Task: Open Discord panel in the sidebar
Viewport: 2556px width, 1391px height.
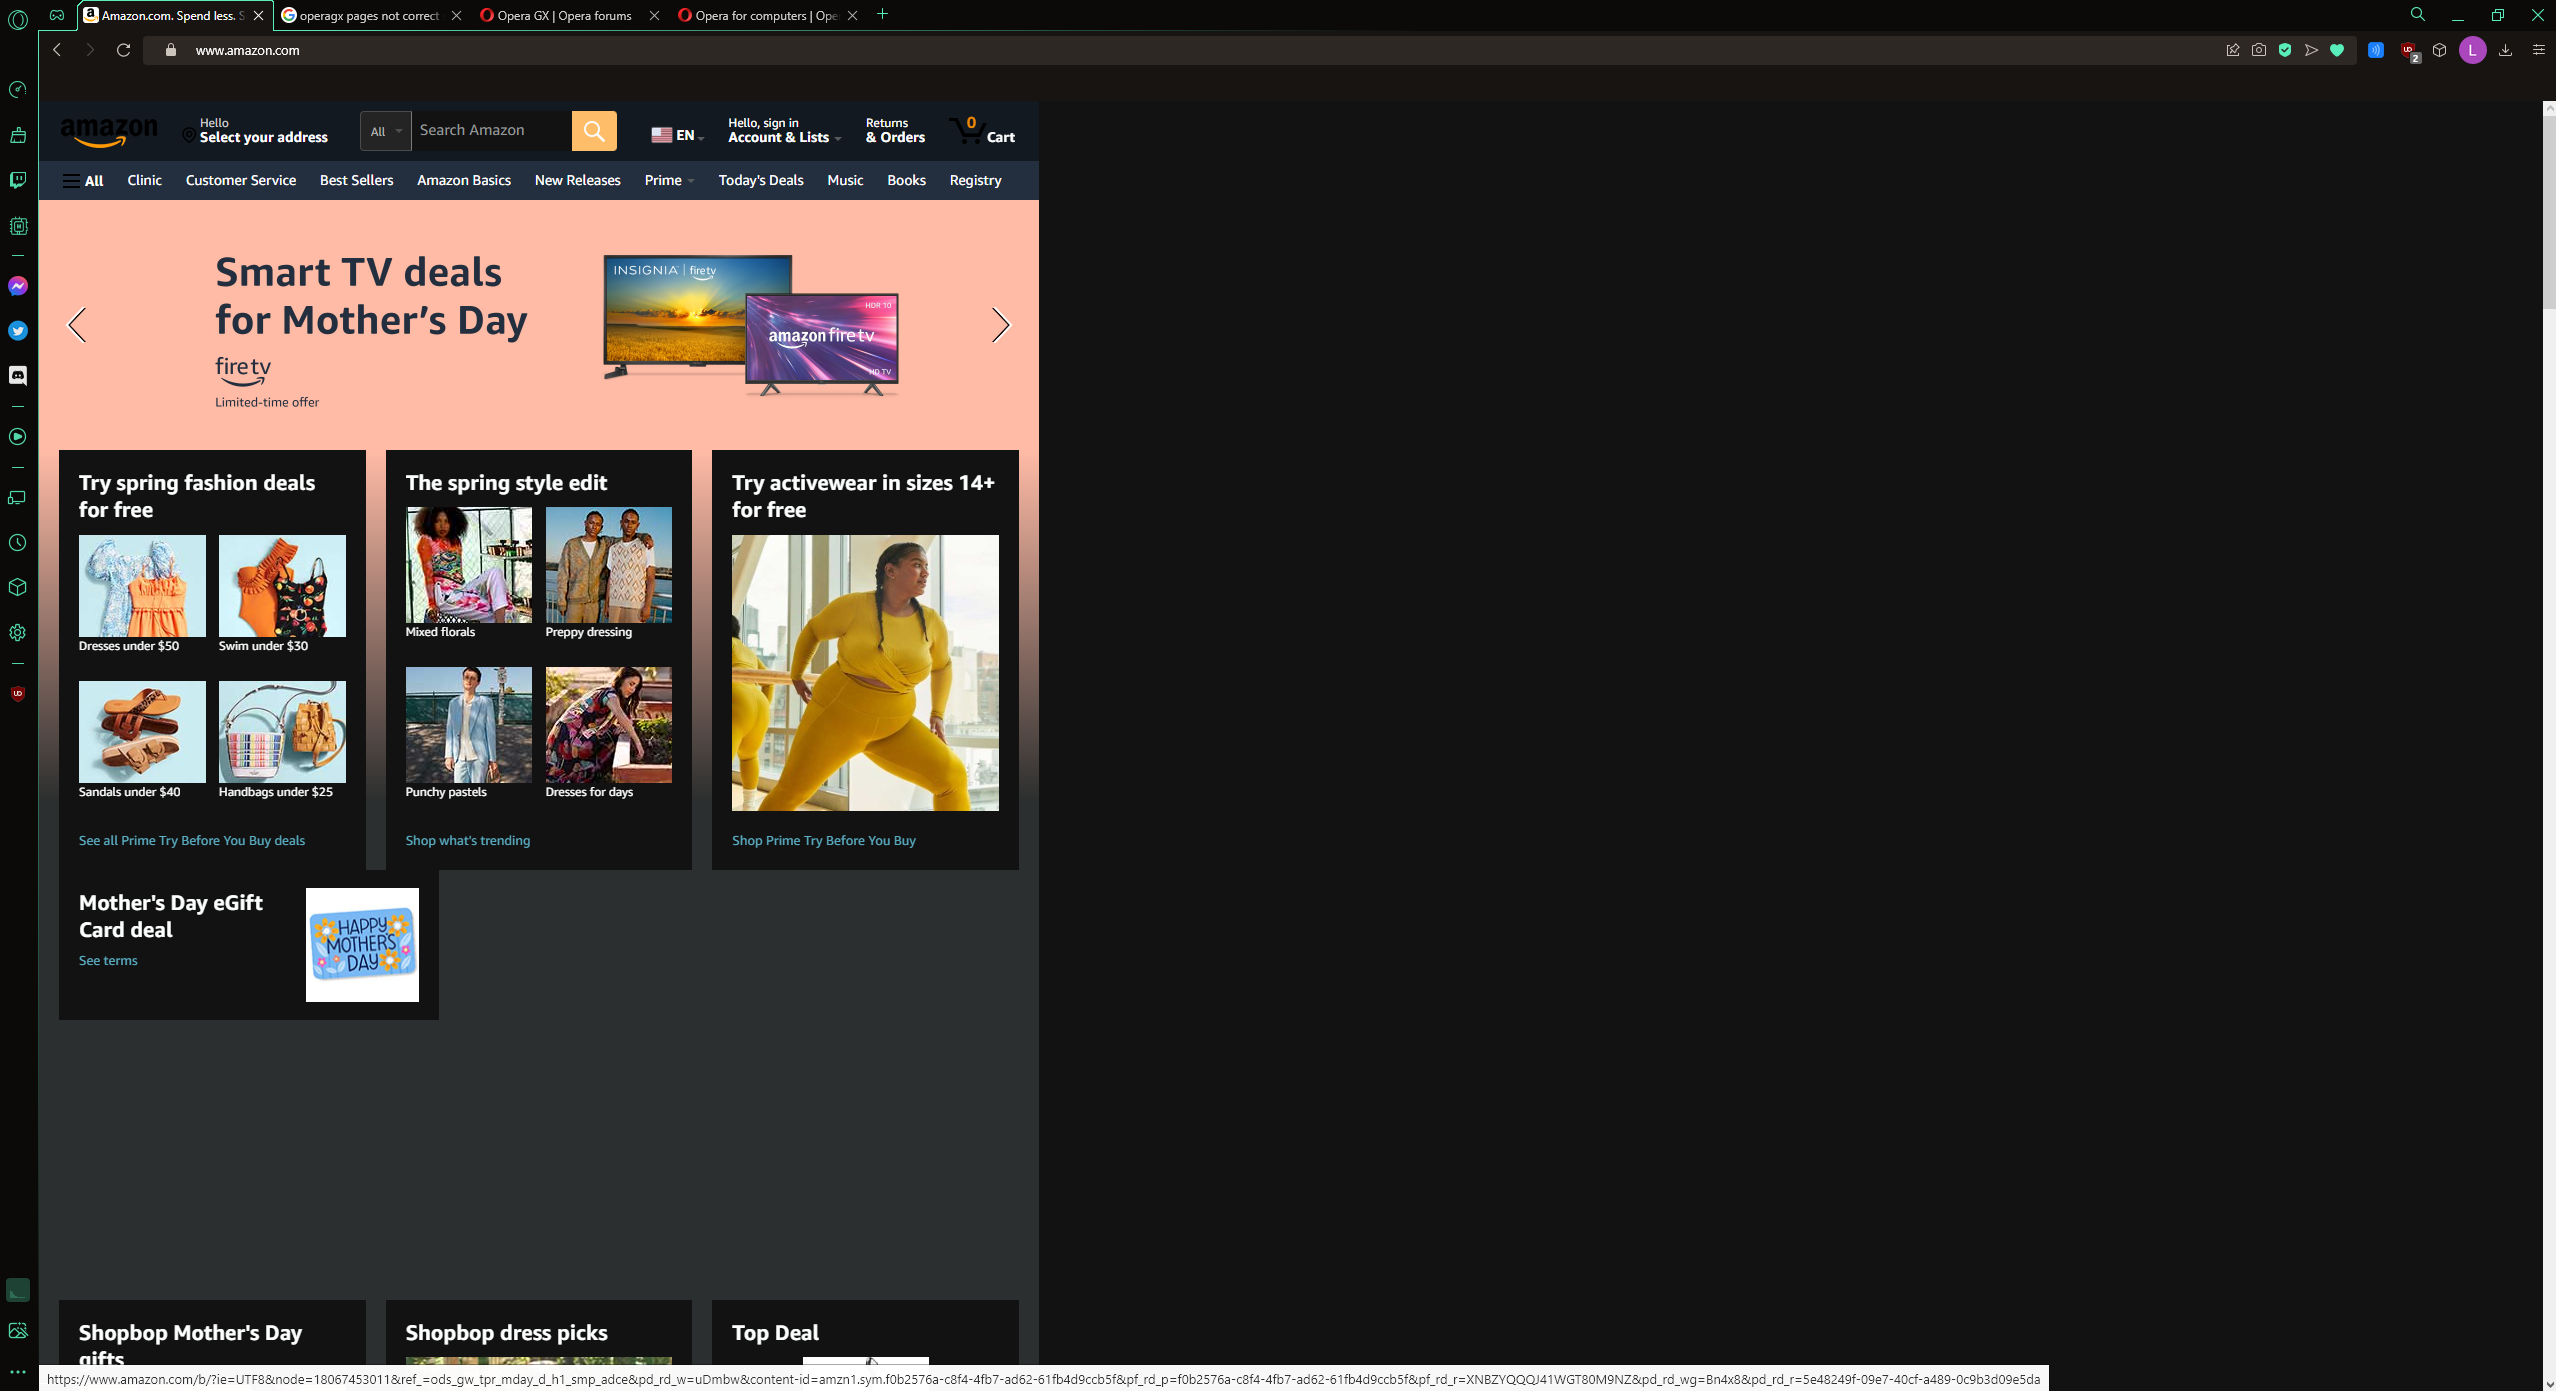Action: coord(18,375)
